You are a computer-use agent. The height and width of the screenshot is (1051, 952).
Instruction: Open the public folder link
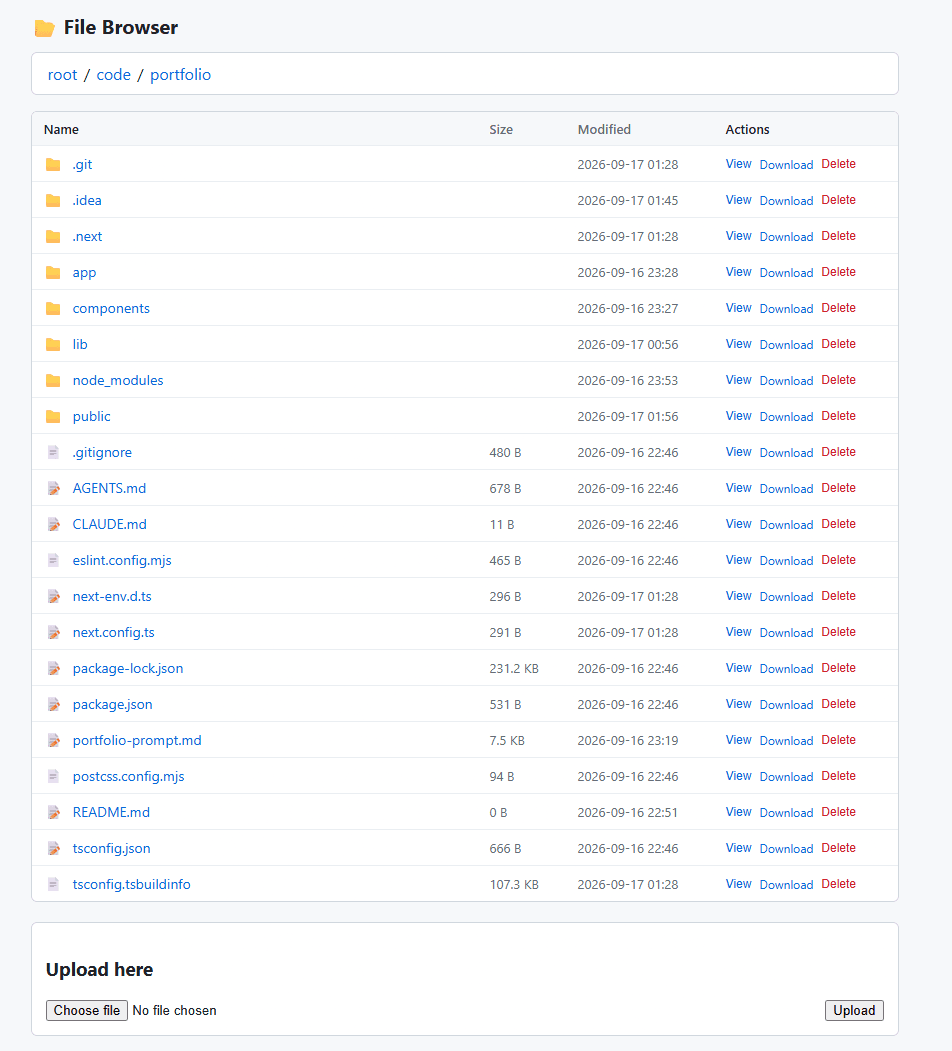coord(92,416)
